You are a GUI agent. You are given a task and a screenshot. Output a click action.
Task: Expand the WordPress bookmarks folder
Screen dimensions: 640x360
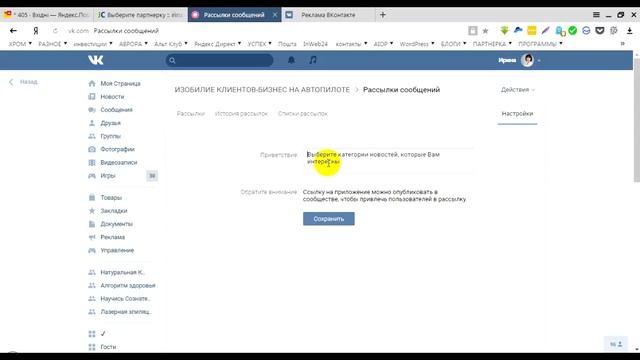(417, 44)
